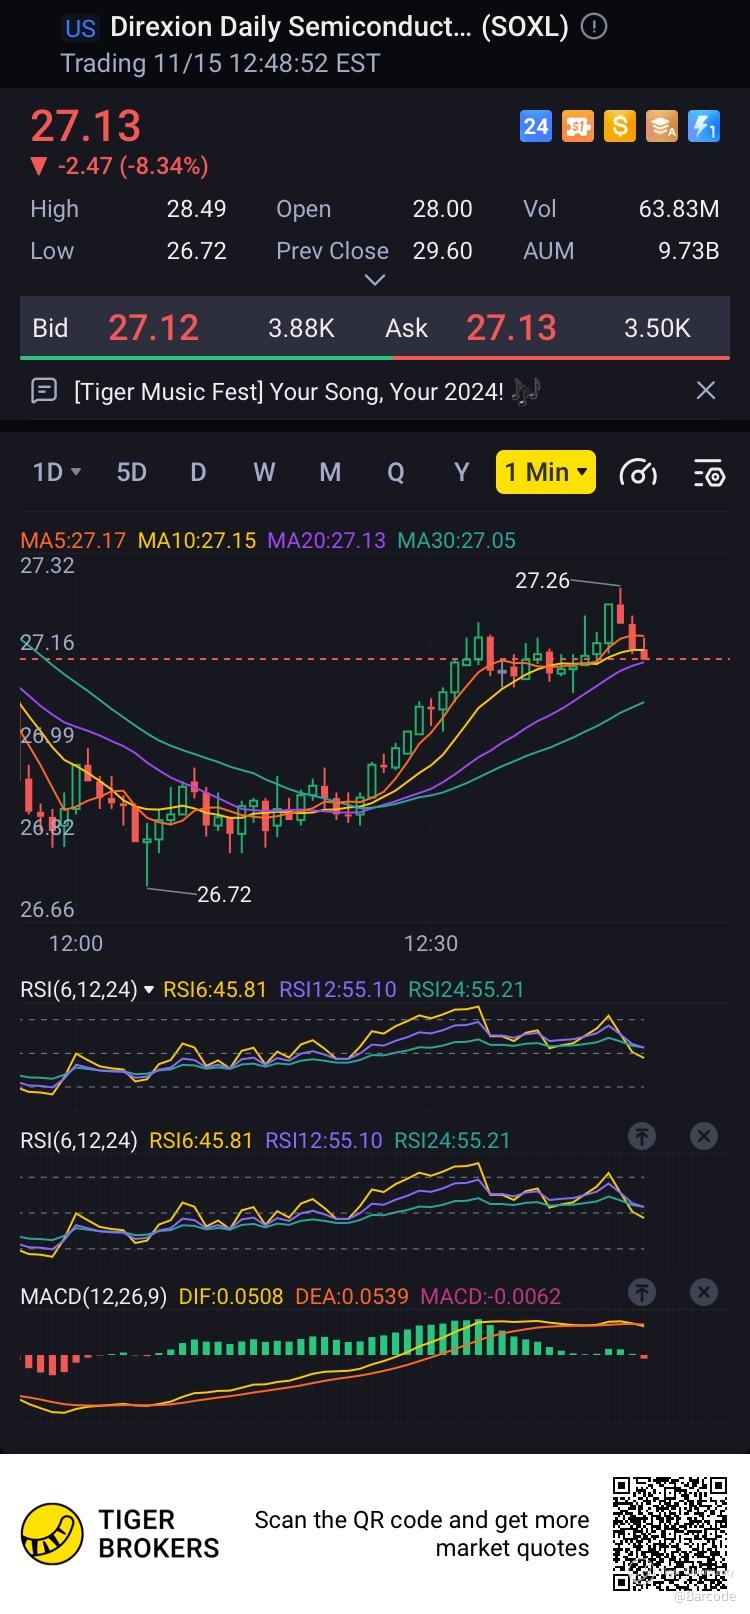This screenshot has height=1614, width=750.
Task: Tap the US market flag label
Action: 80,28
